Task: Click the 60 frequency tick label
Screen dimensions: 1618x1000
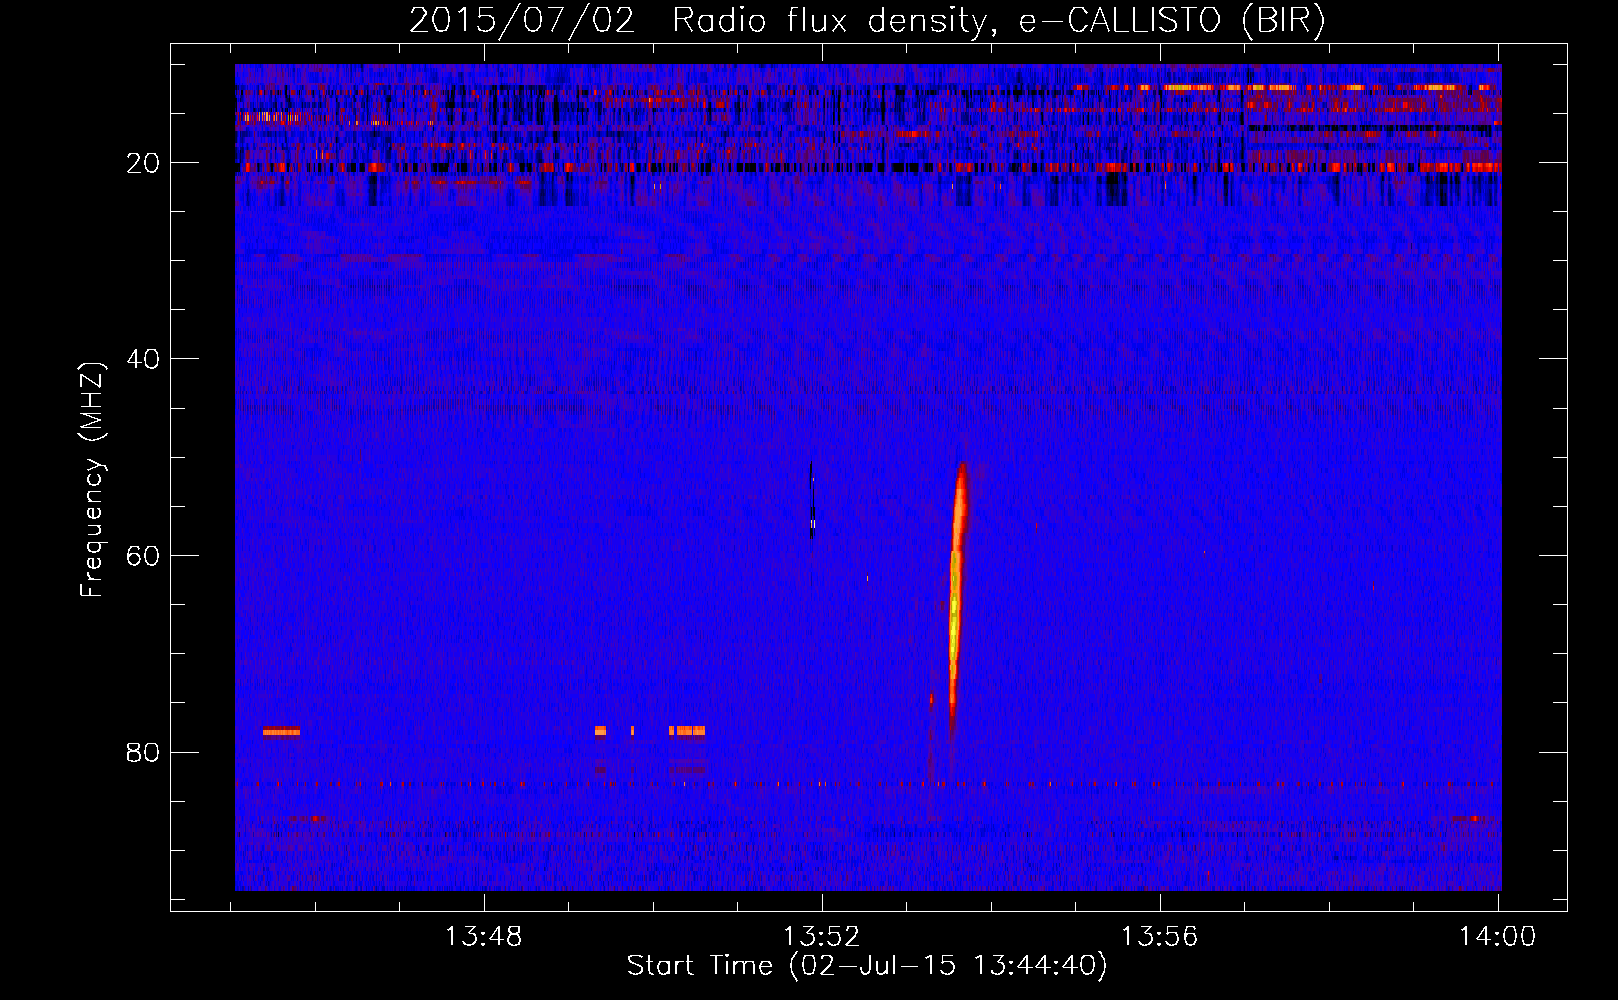Action: (144, 556)
